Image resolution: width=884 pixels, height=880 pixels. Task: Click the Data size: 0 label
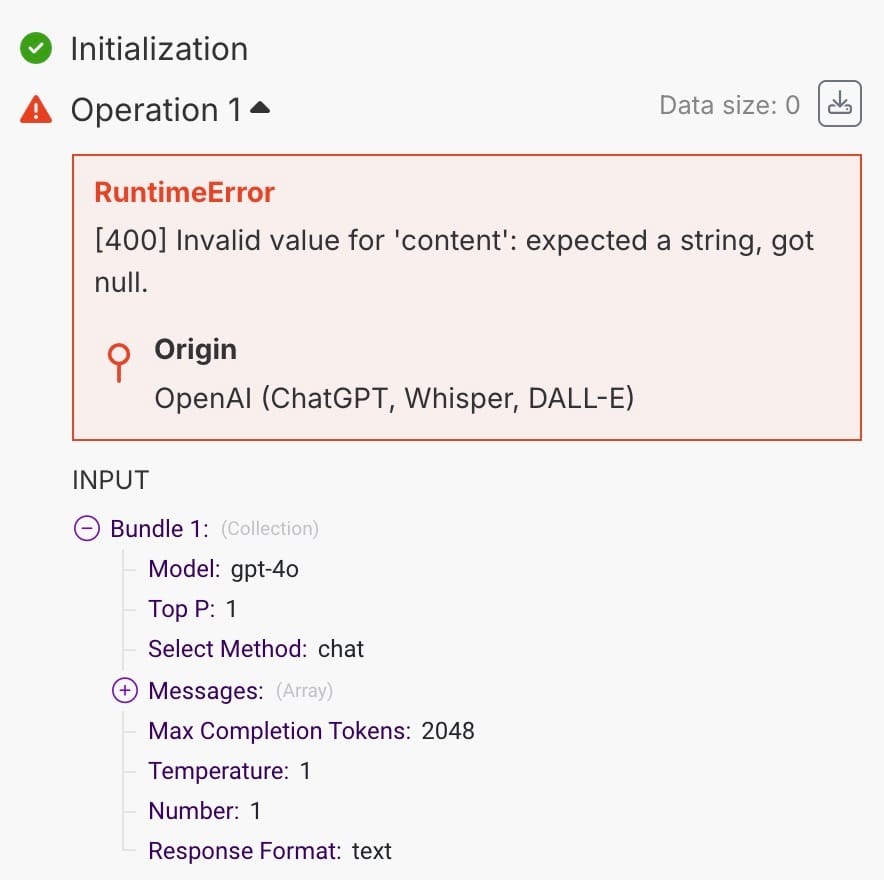[730, 105]
